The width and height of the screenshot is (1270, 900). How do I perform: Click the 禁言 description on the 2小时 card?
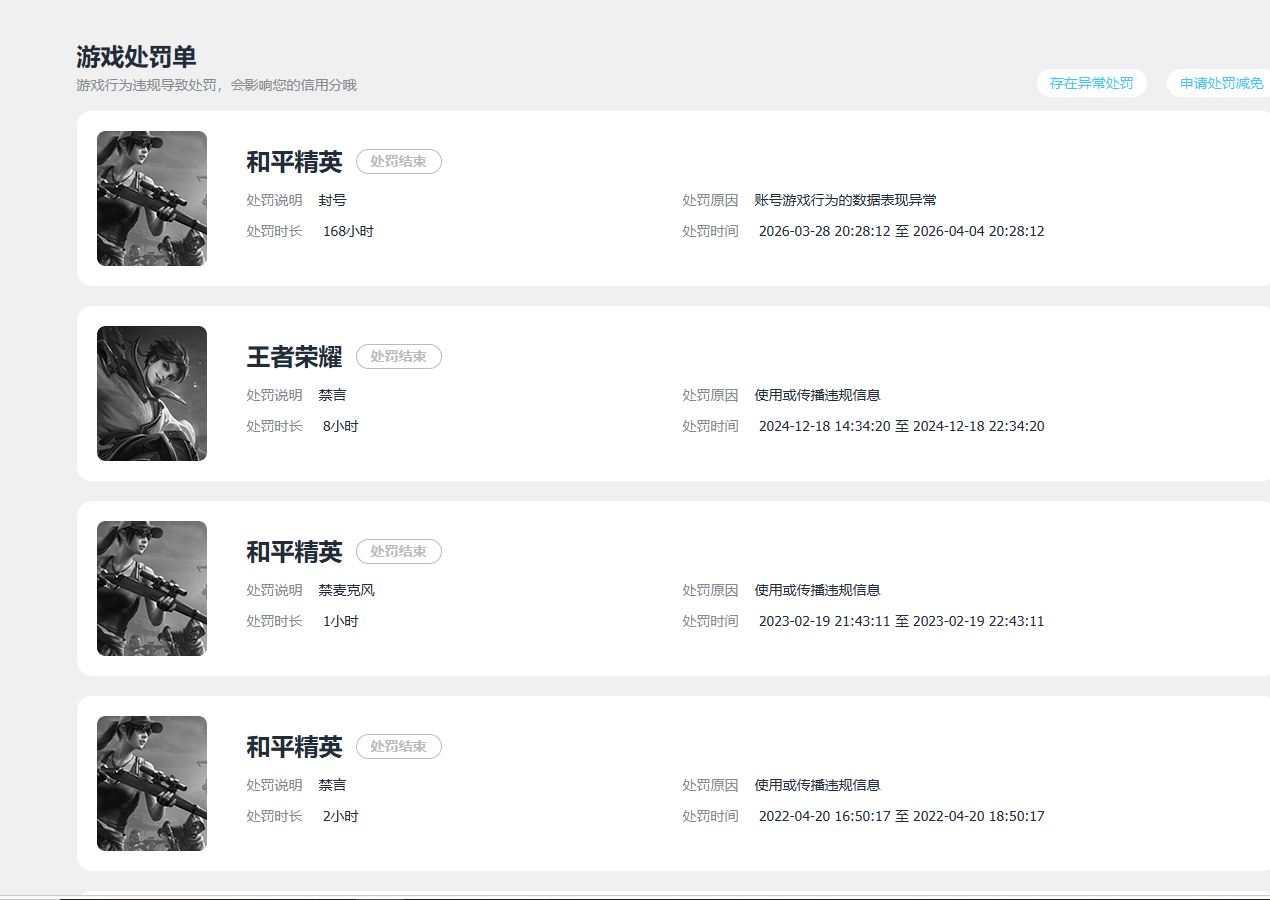(x=332, y=785)
